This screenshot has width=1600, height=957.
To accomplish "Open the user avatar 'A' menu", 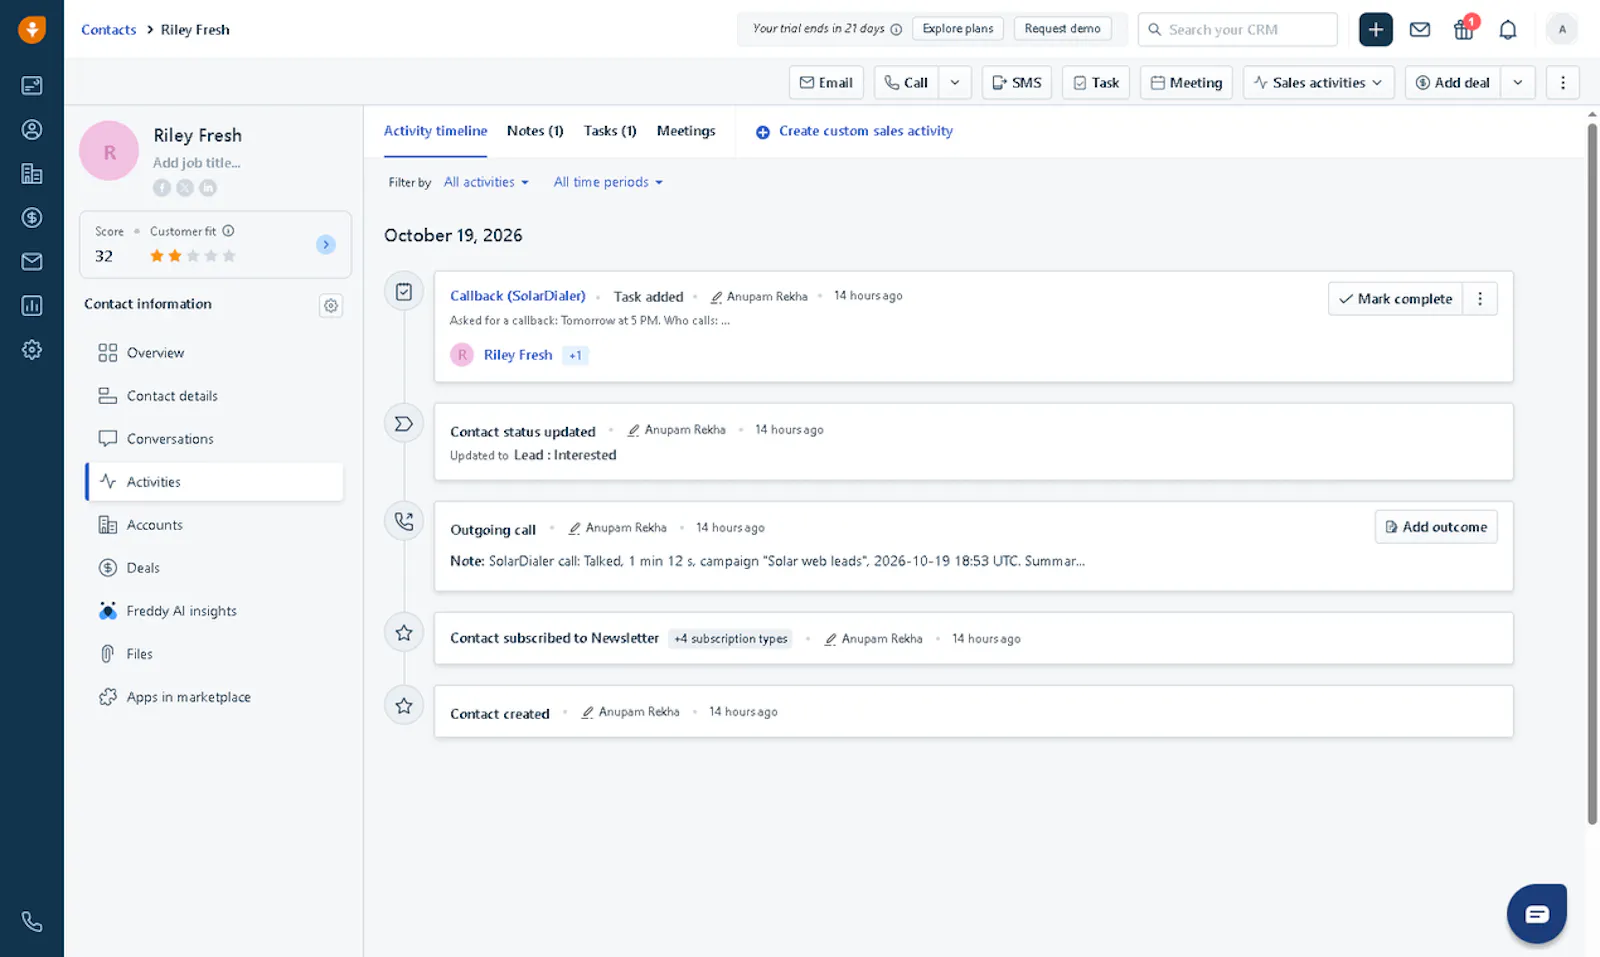I will point(1562,30).
